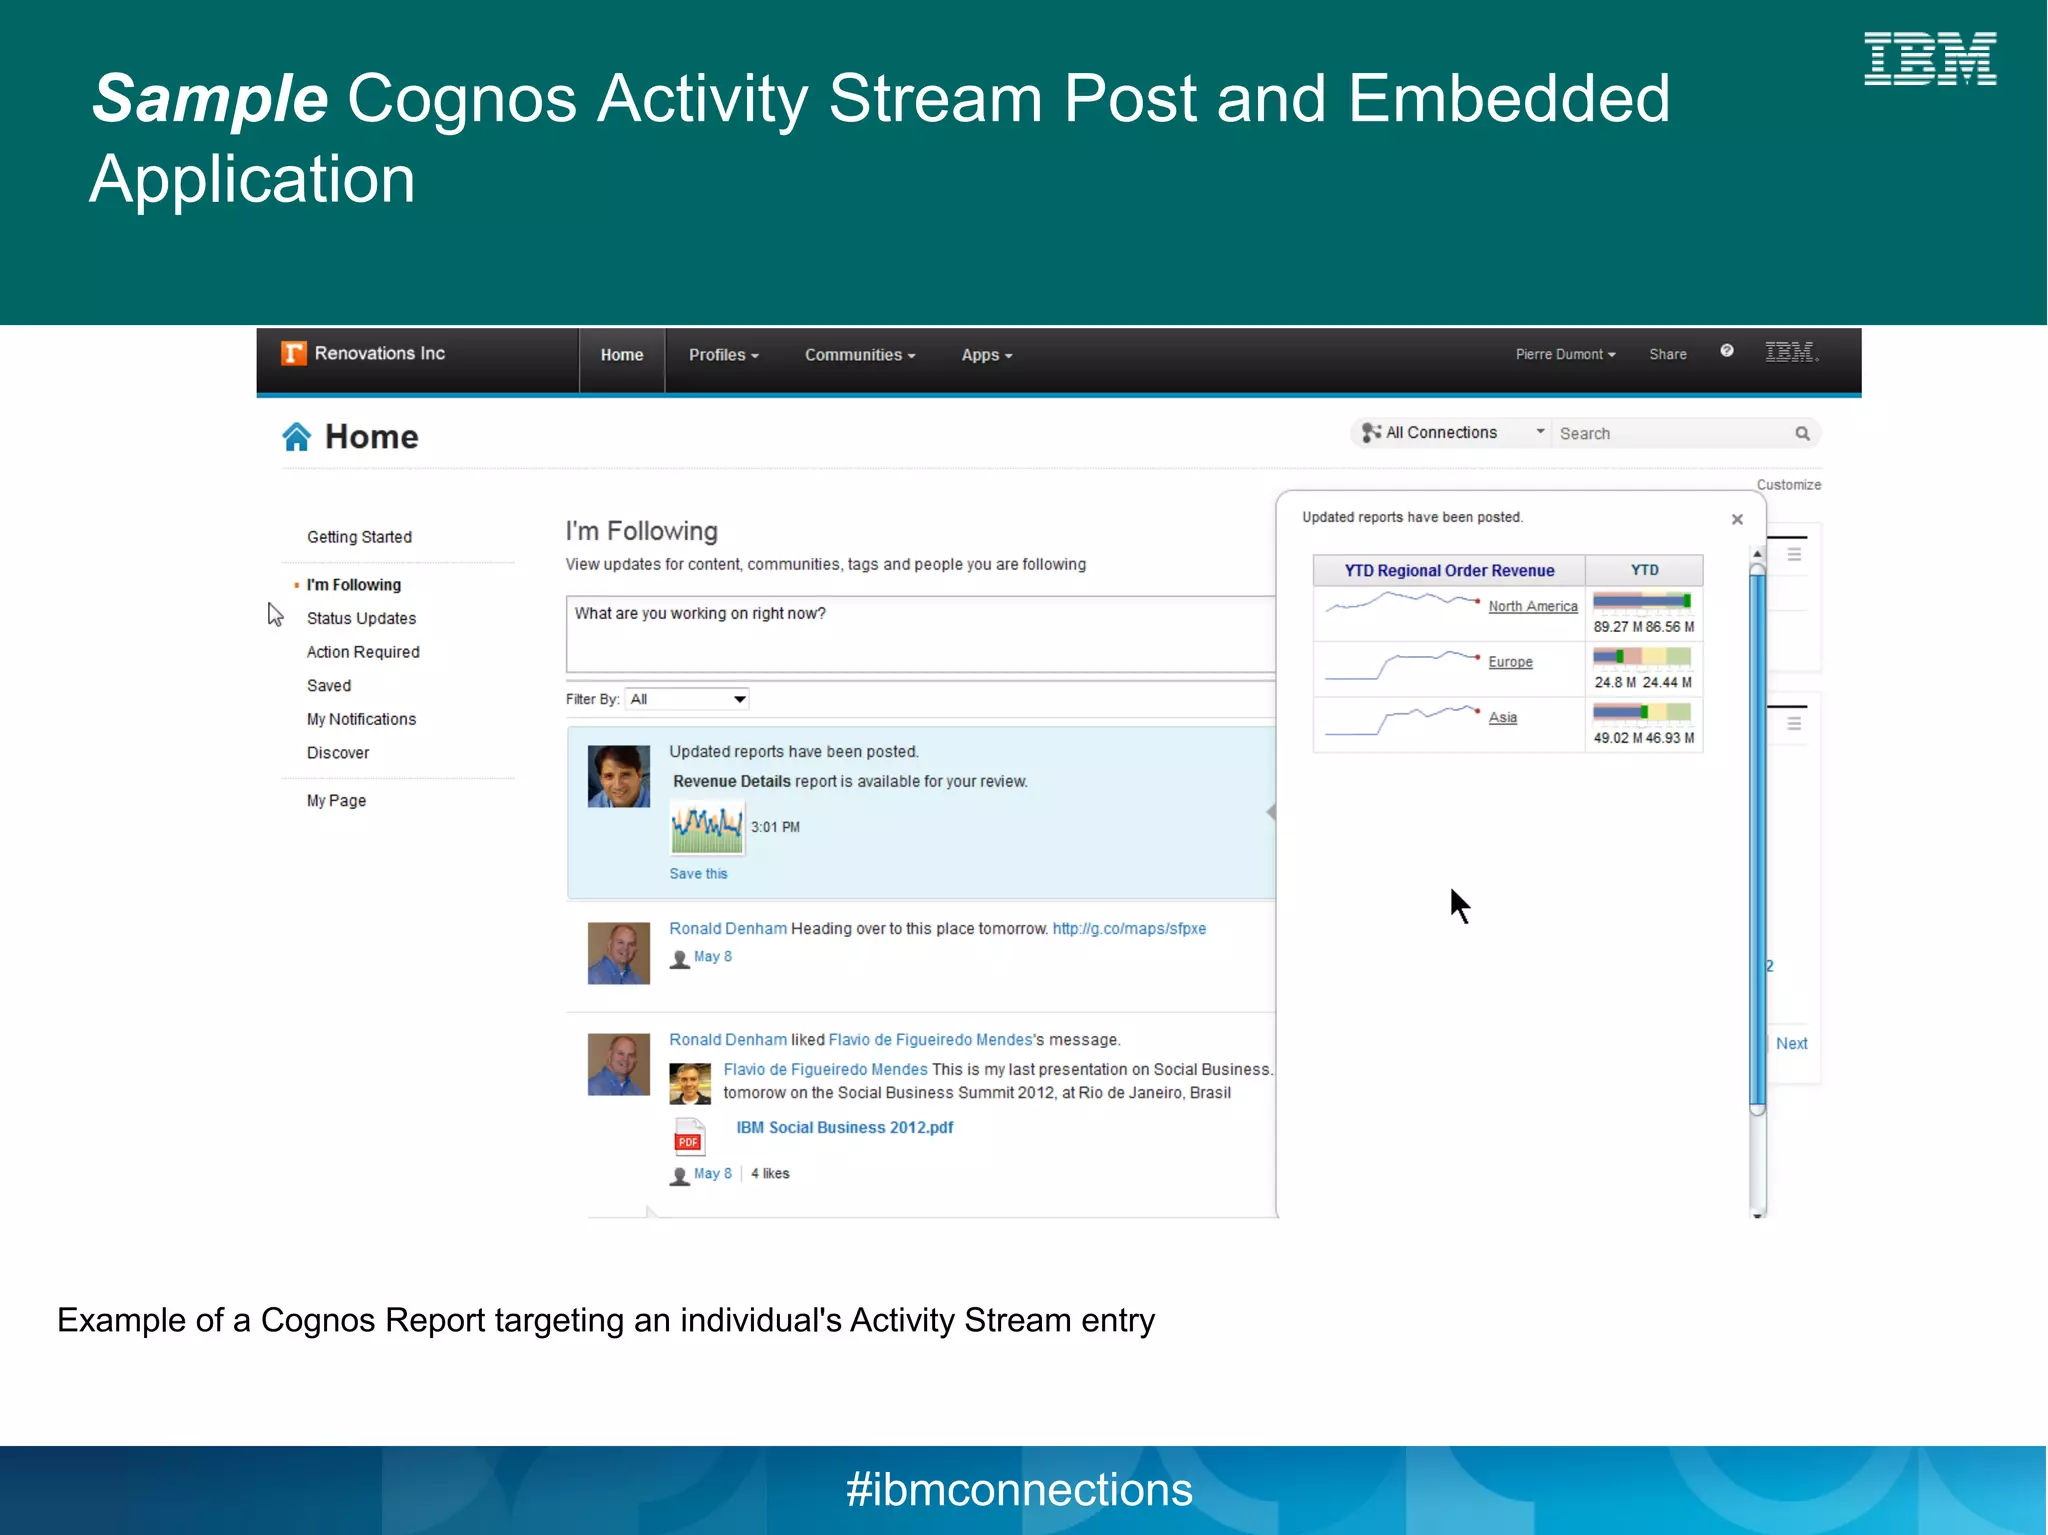This screenshot has height=1535, width=2048.
Task: Click the 4 likes text
Action: (x=770, y=1174)
